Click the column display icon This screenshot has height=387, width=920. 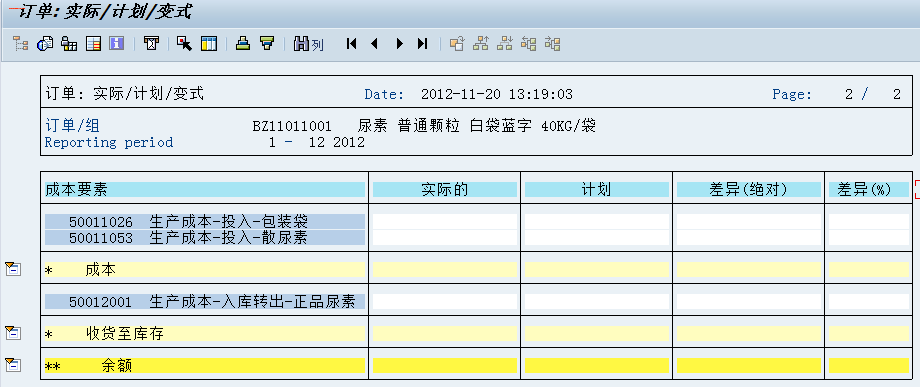(x=209, y=44)
